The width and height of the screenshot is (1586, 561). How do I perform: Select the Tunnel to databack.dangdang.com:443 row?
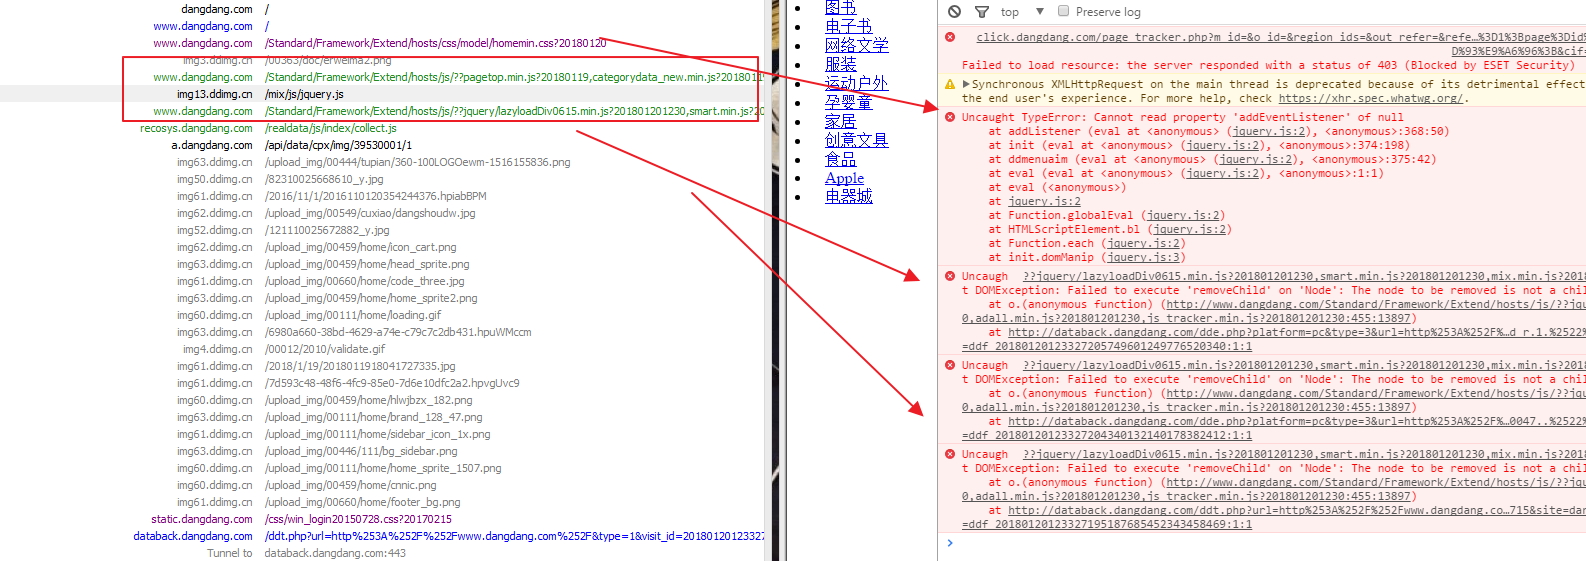[x=382, y=553]
